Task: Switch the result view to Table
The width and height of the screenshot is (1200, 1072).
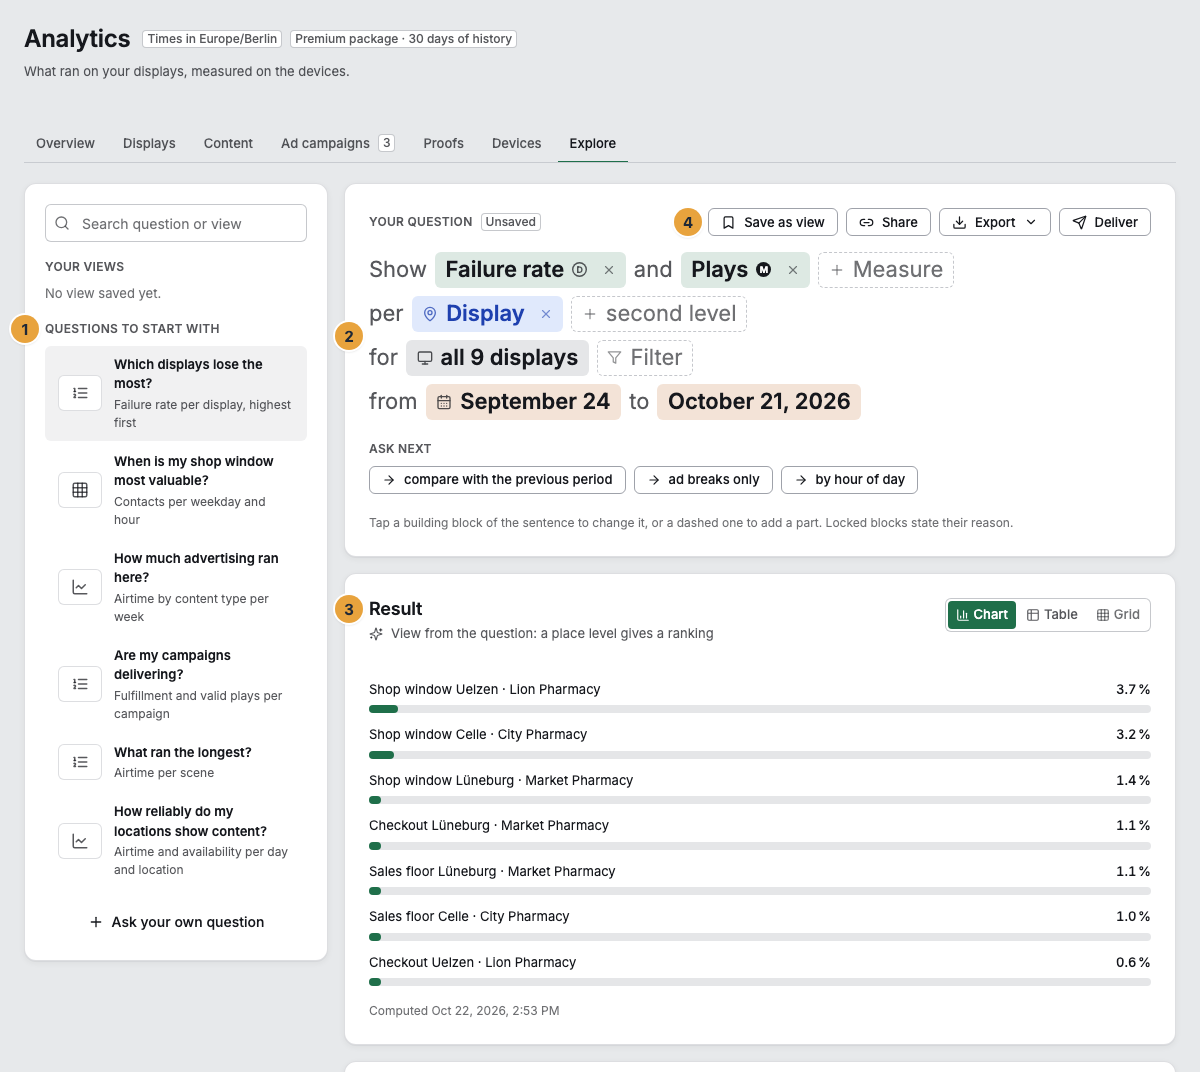Action: click(x=1052, y=615)
